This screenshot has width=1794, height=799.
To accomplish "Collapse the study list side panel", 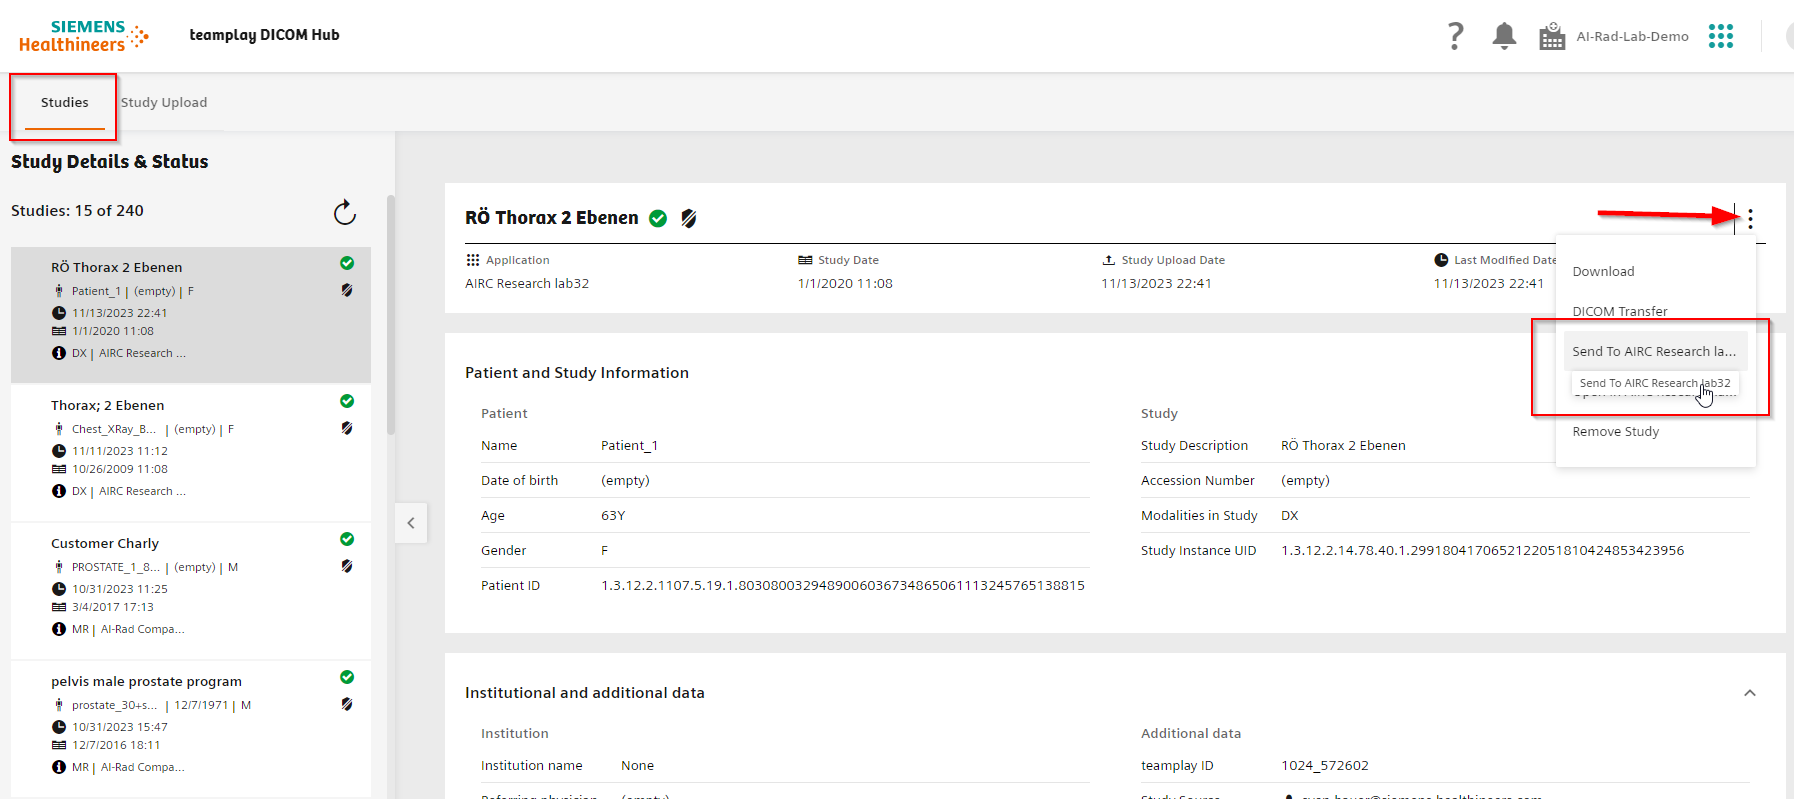I will click(x=411, y=523).
